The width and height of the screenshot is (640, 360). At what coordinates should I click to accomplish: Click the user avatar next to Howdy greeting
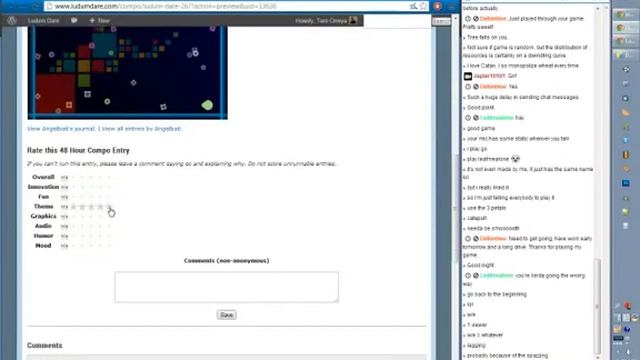click(353, 20)
